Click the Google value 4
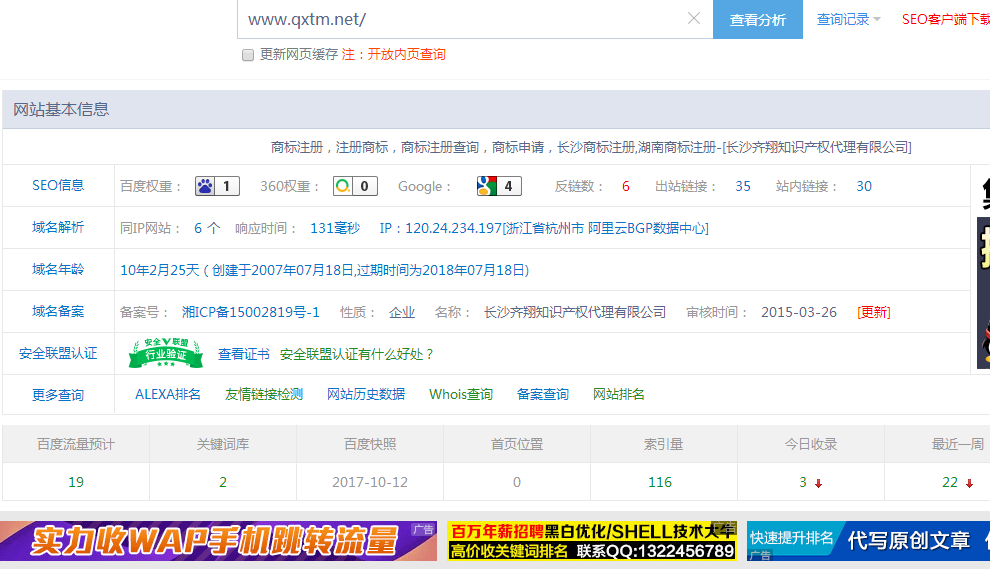The image size is (990, 569). 508,186
